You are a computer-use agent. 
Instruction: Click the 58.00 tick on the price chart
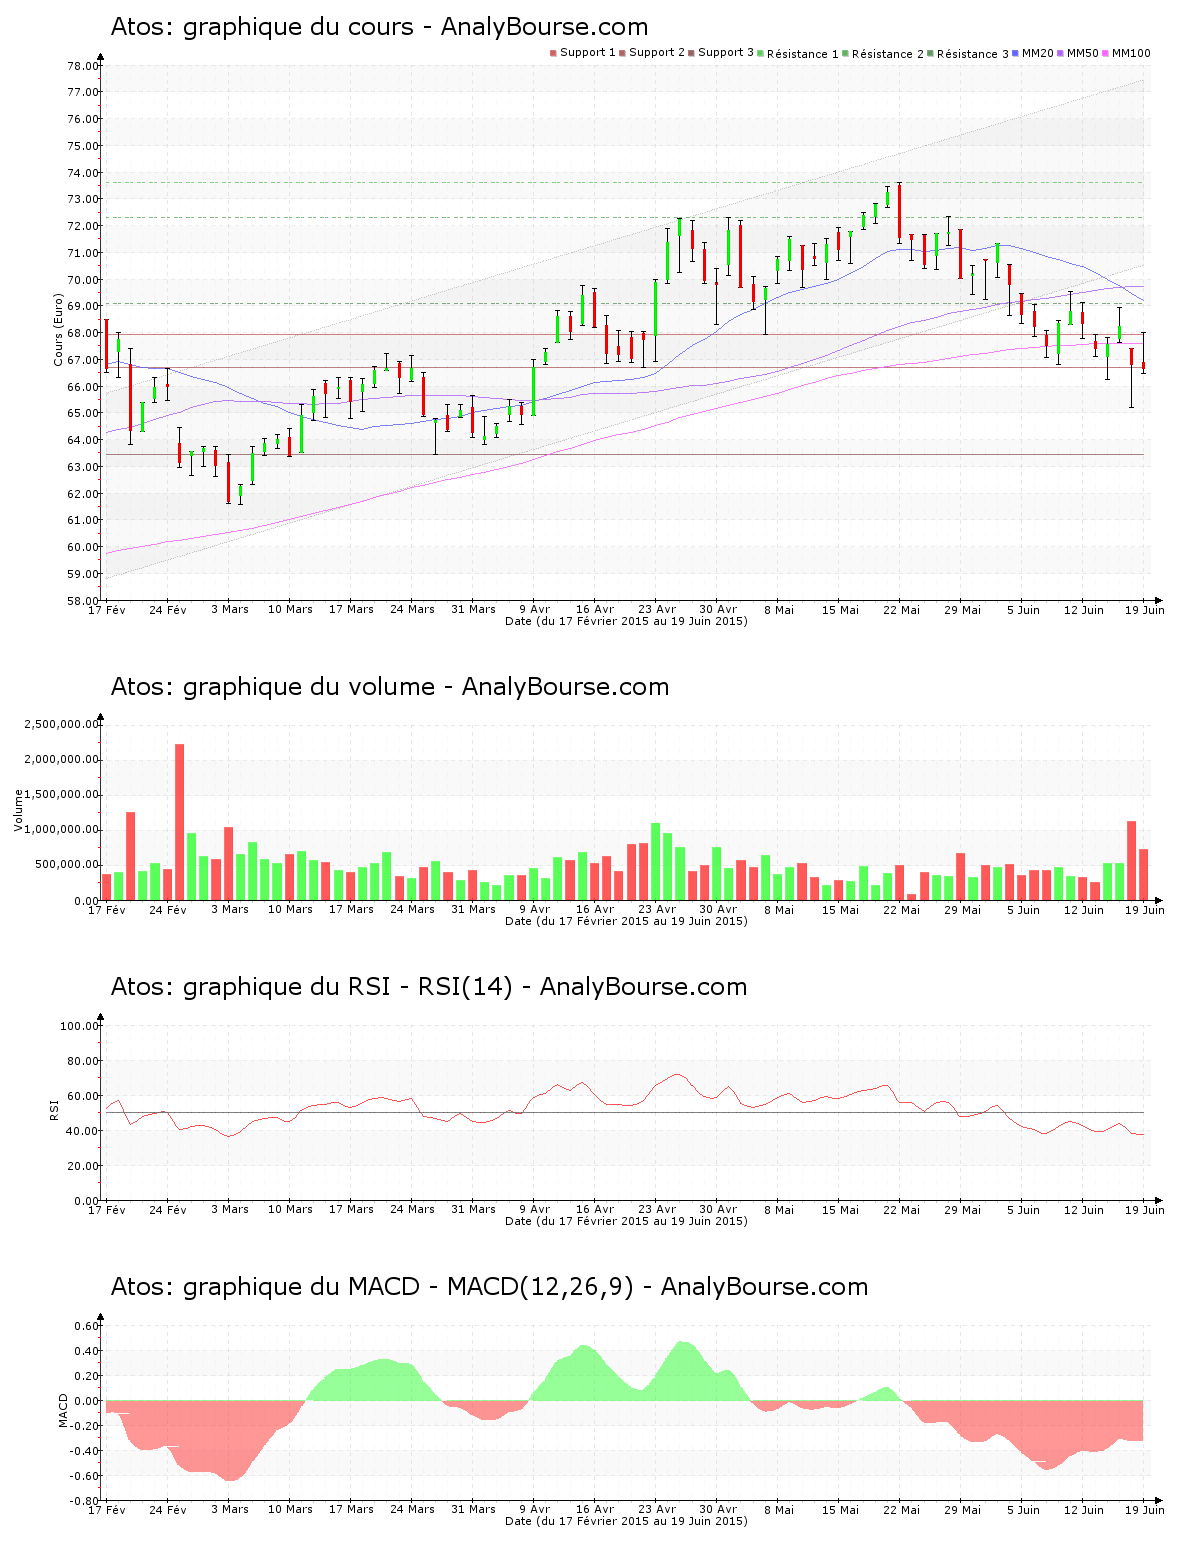pos(83,601)
